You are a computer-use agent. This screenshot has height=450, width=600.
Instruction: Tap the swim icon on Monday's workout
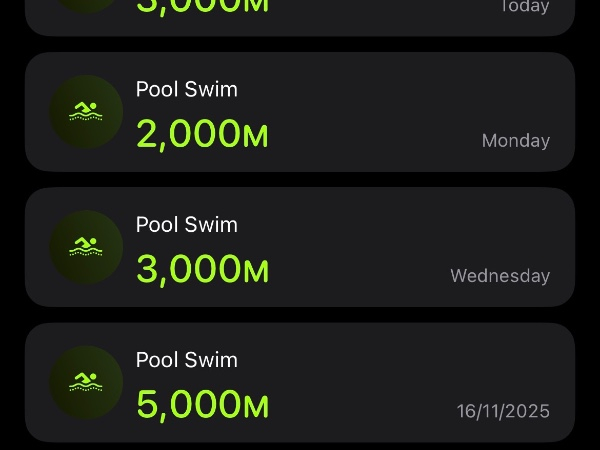point(86,112)
